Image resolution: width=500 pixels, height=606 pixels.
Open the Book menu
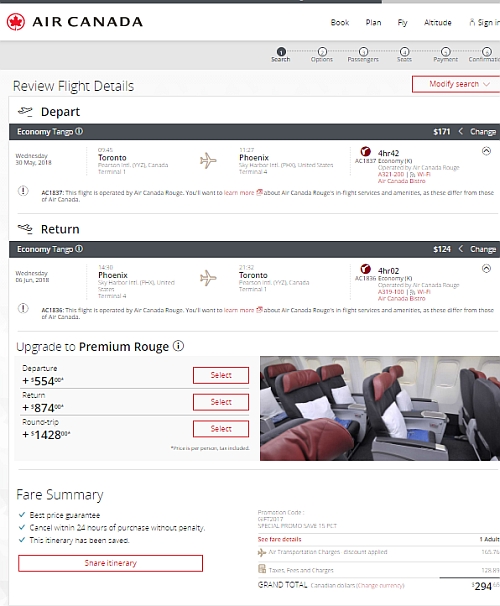[x=340, y=22]
